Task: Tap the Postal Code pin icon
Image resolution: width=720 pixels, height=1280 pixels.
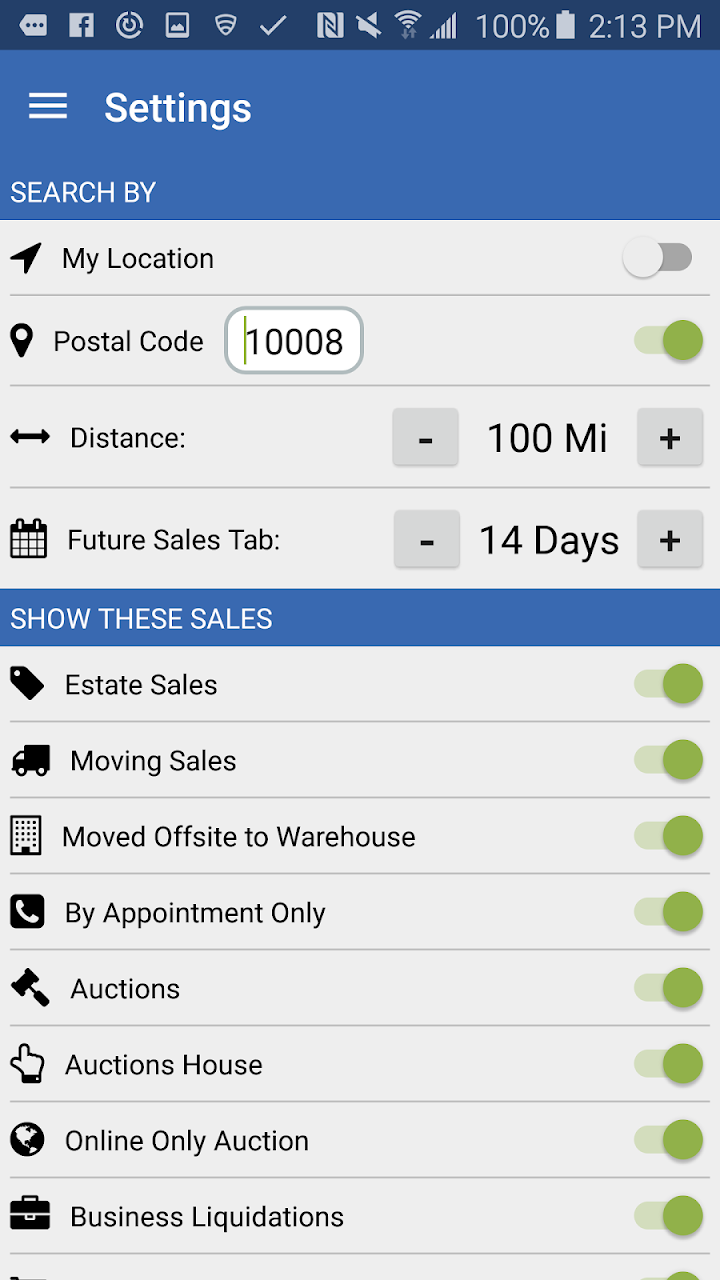Action: click(x=21, y=341)
